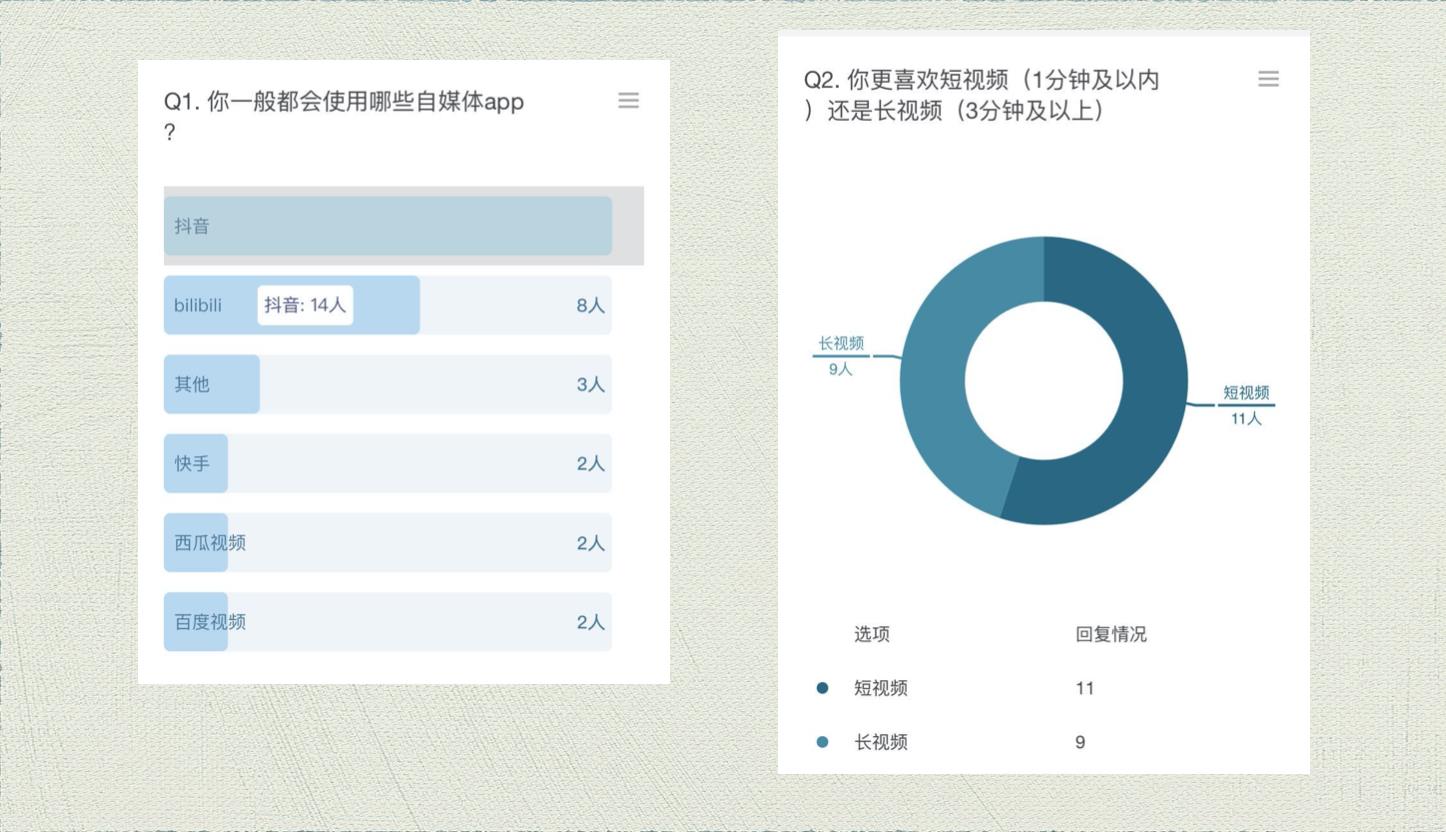
Task: Open the Q2 chart hamburger menu
Action: tap(1268, 79)
